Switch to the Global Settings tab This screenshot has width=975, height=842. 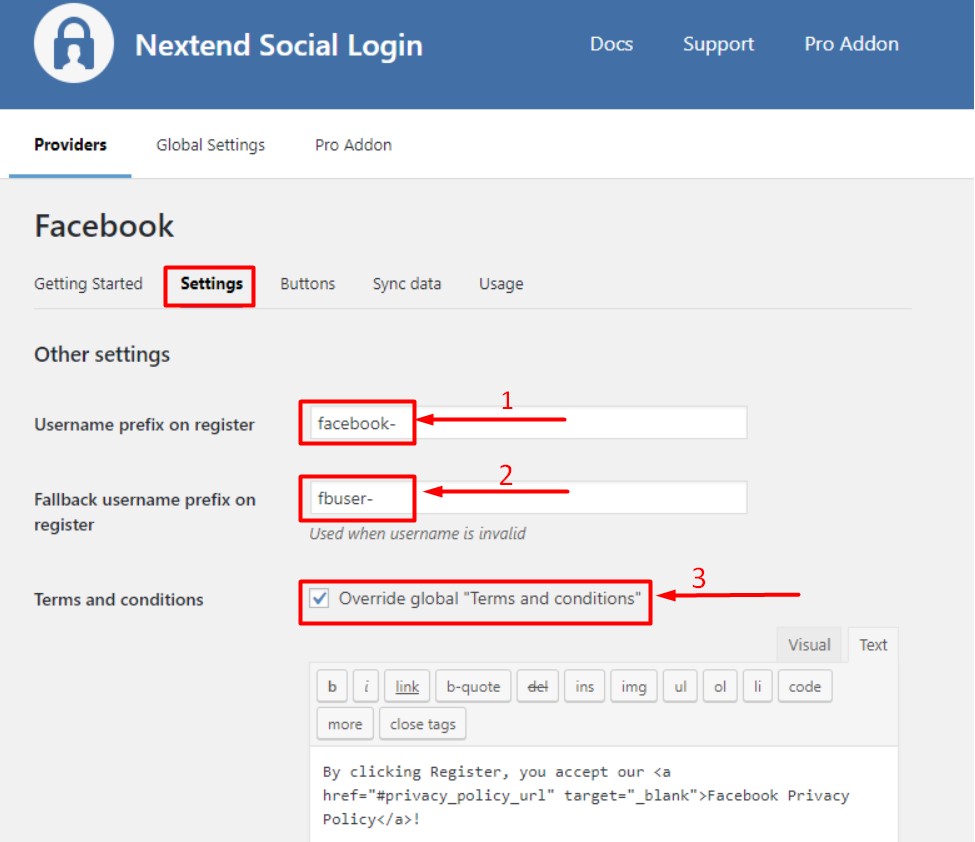pos(210,145)
